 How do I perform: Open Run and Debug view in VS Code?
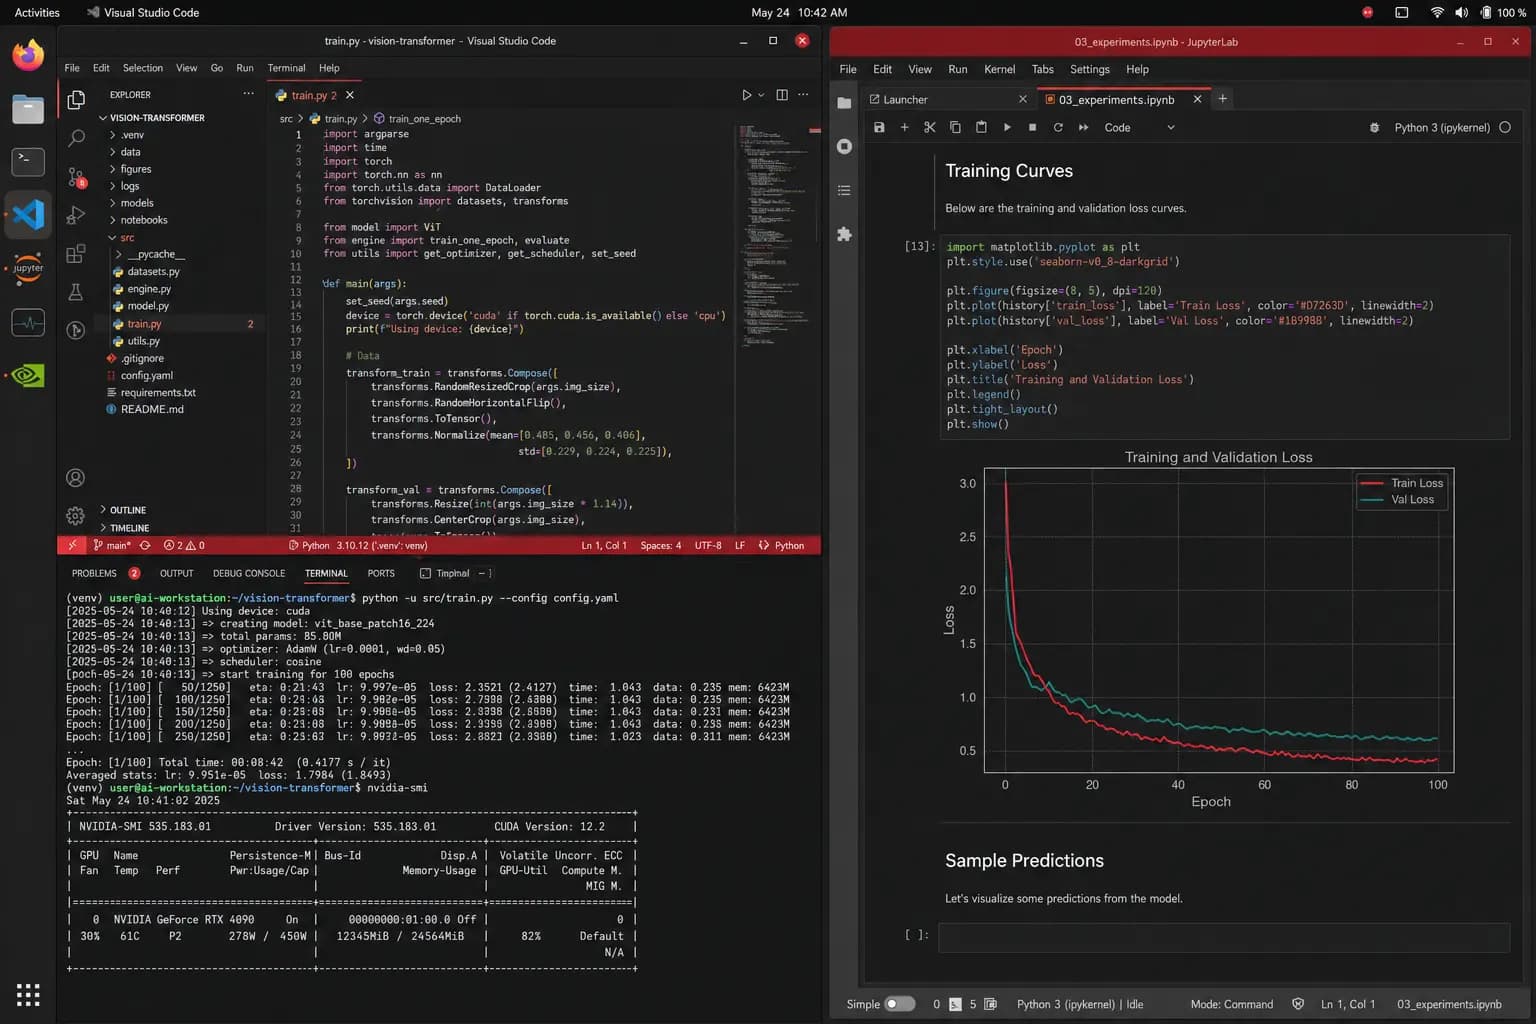76,215
